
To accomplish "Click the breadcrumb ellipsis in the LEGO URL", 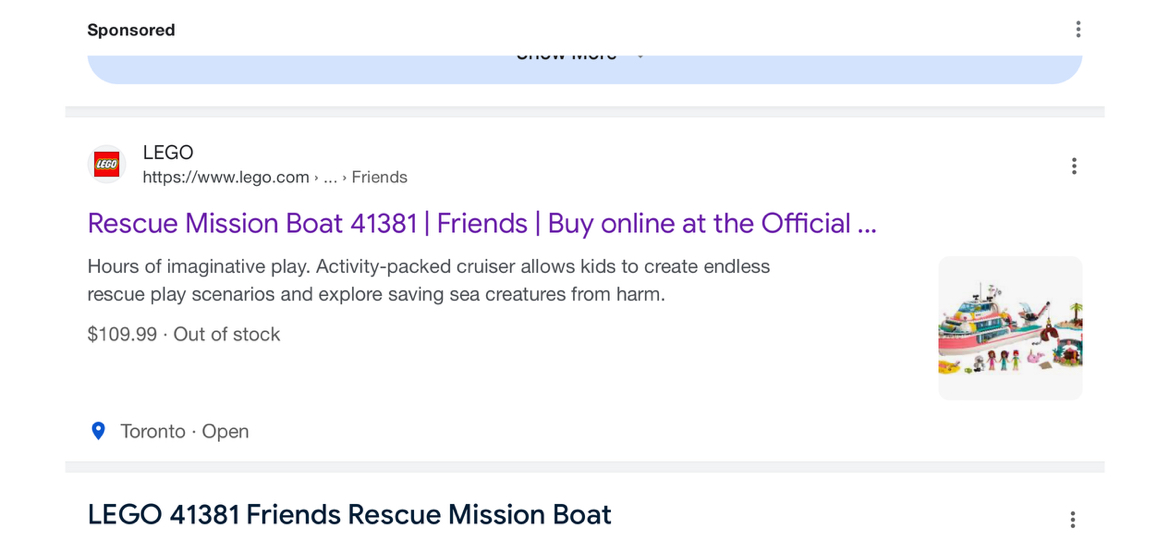I will pyautogui.click(x=330, y=177).
